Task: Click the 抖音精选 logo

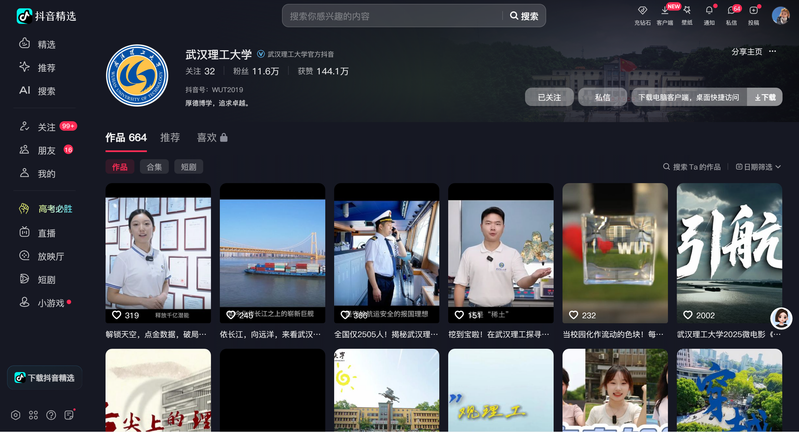Action: pyautogui.click(x=46, y=16)
